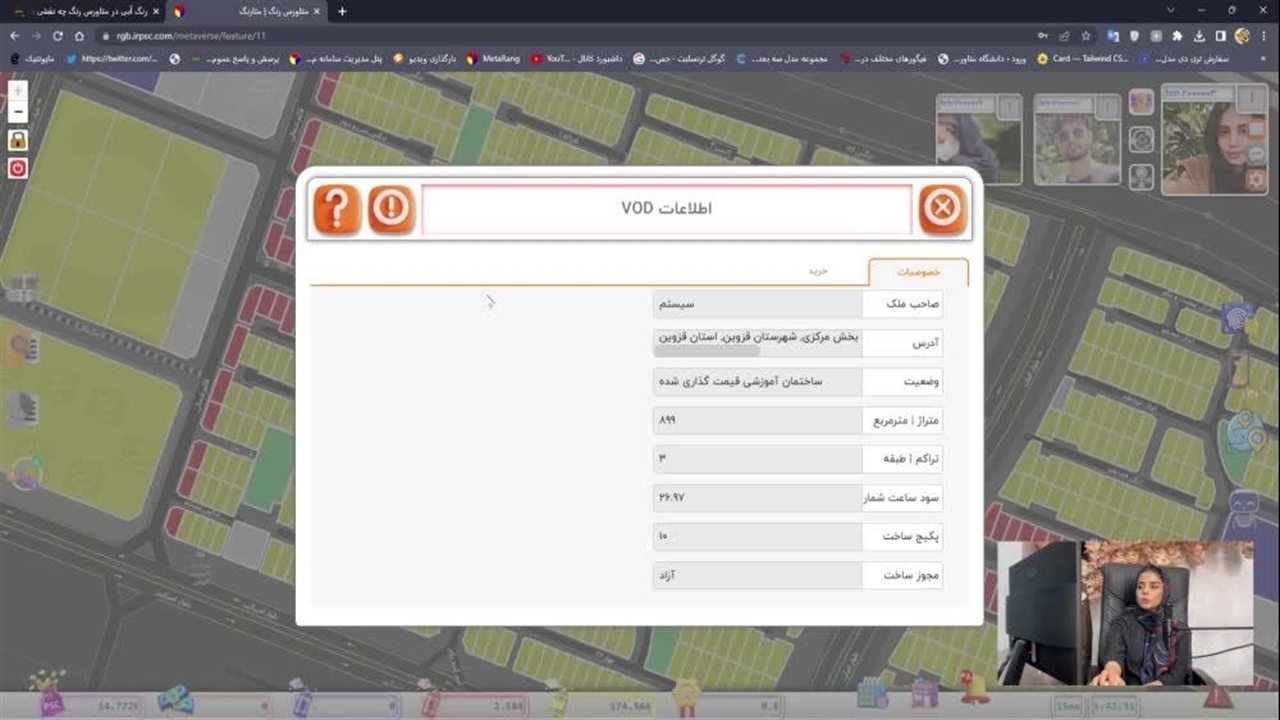Bookmark this page with star icon
Image resolution: width=1280 pixels, height=720 pixels.
click(1086, 36)
